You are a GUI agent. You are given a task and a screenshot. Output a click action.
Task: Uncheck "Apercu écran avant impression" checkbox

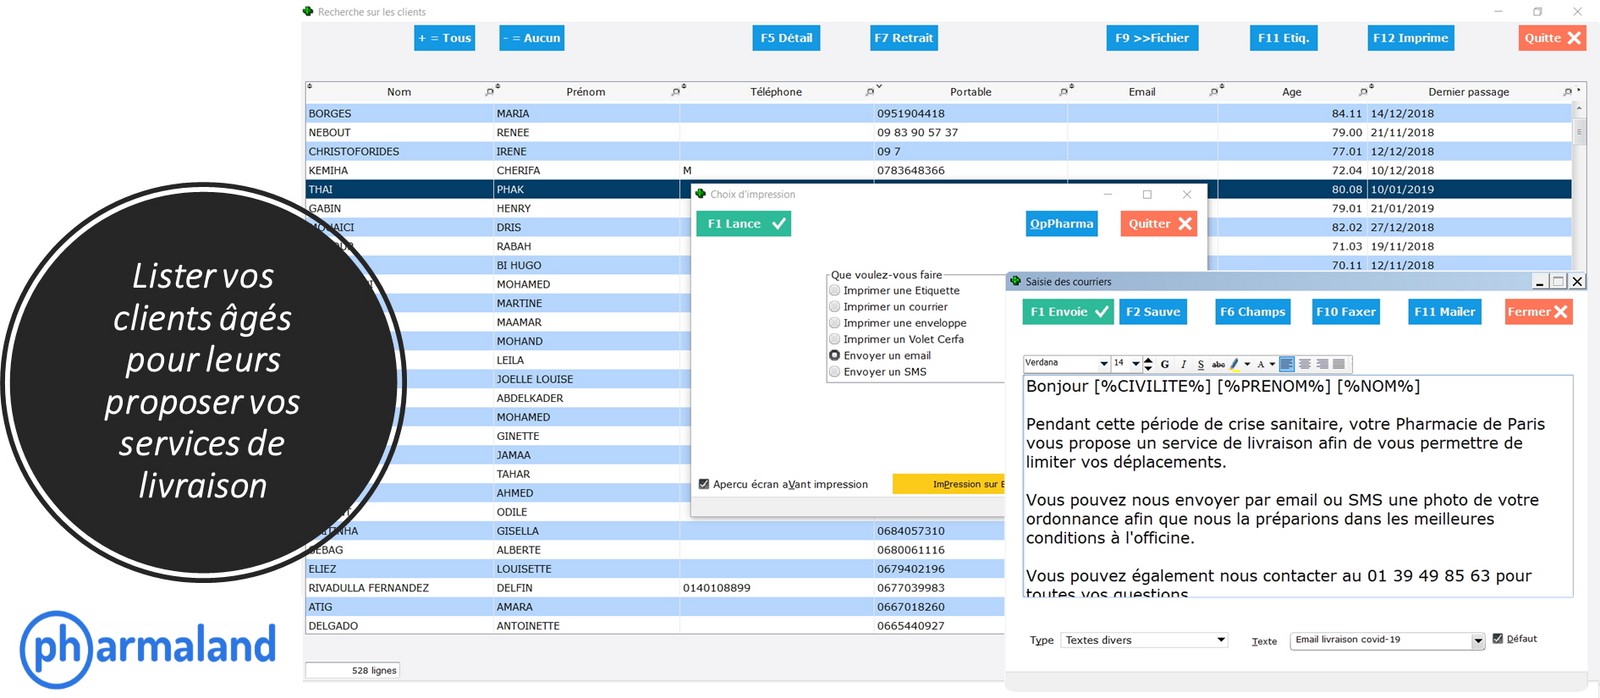click(704, 484)
